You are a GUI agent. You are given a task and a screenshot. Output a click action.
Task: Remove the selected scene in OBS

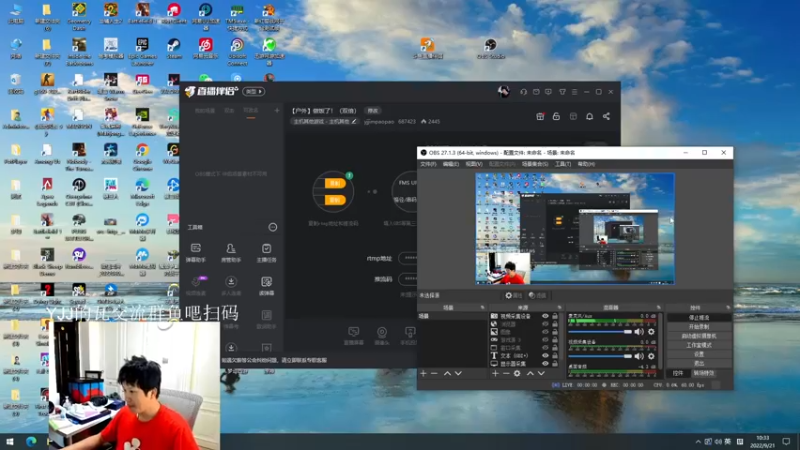click(434, 373)
